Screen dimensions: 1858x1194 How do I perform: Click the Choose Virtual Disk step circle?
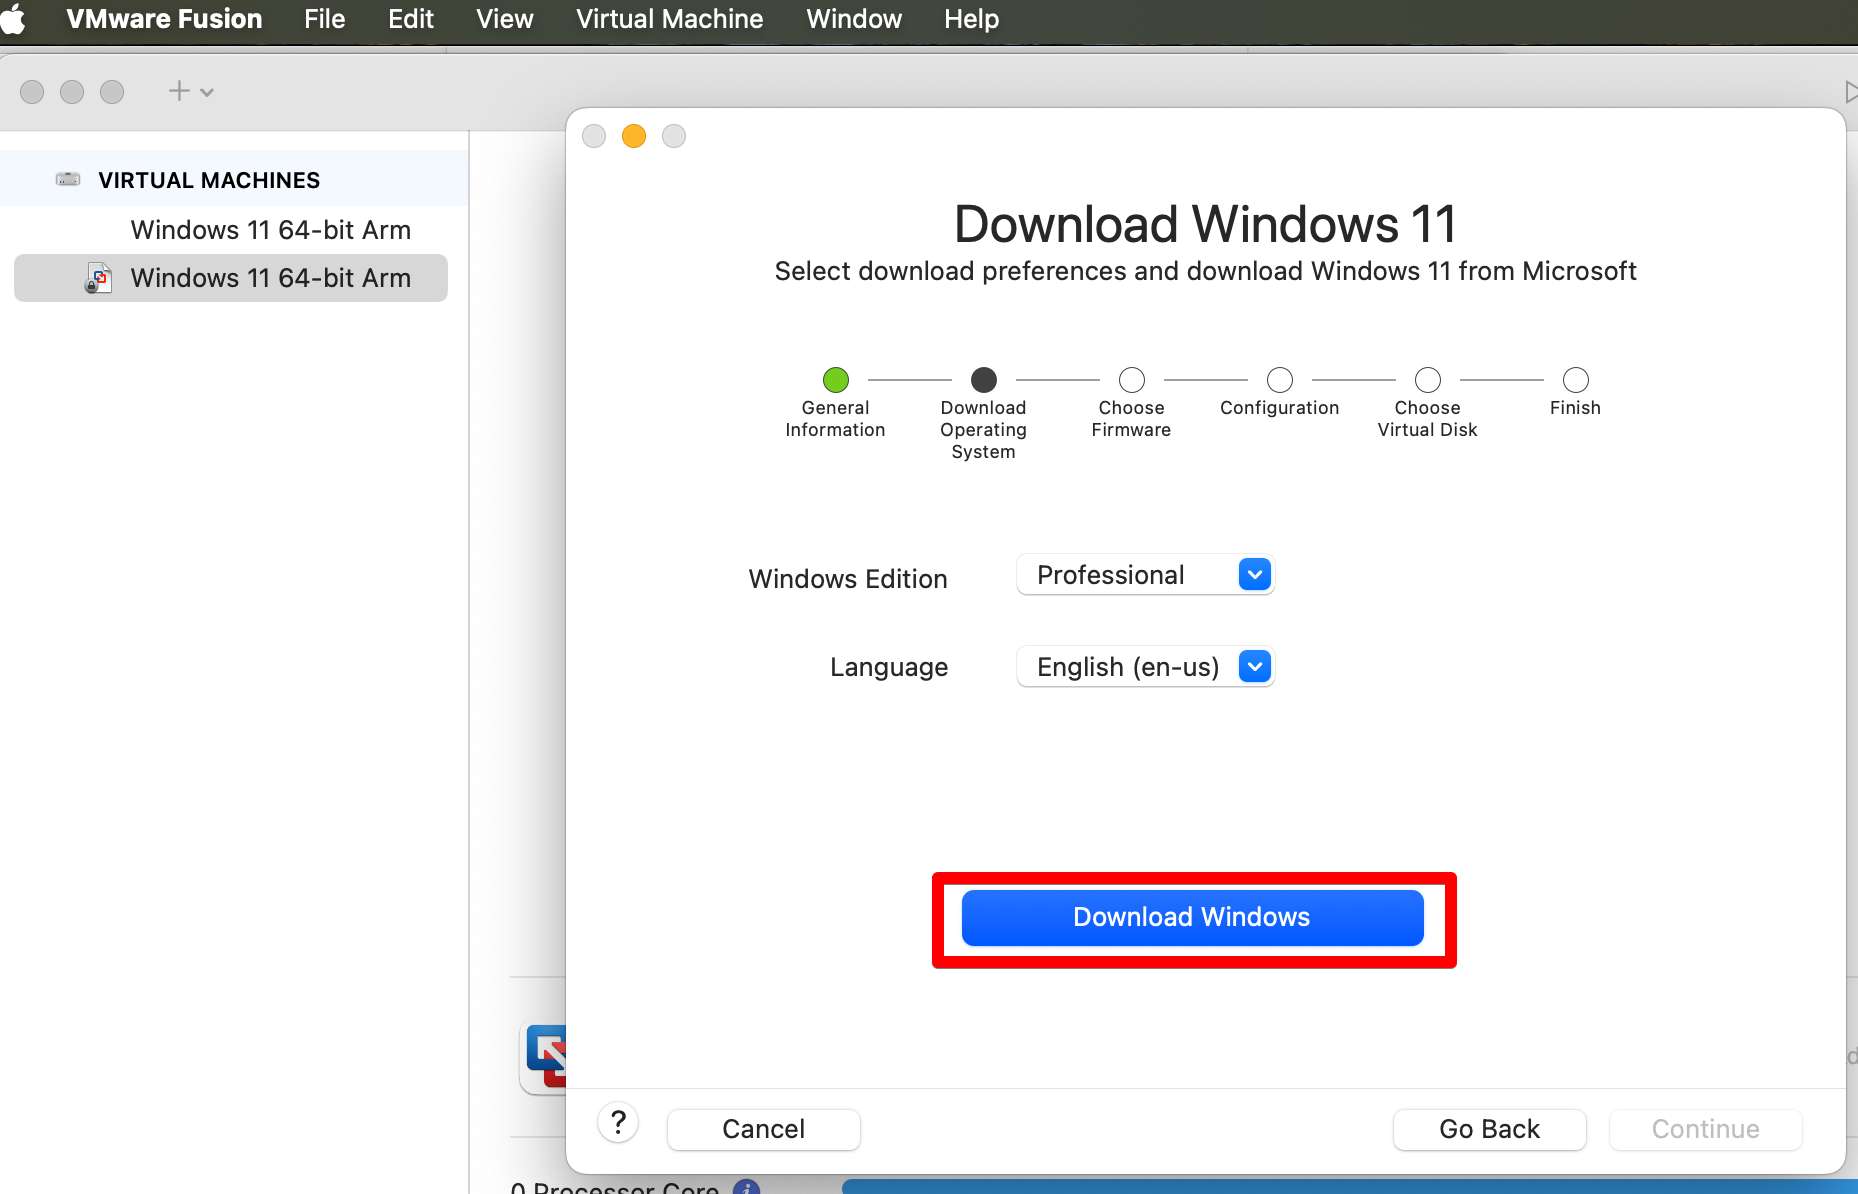[1428, 380]
